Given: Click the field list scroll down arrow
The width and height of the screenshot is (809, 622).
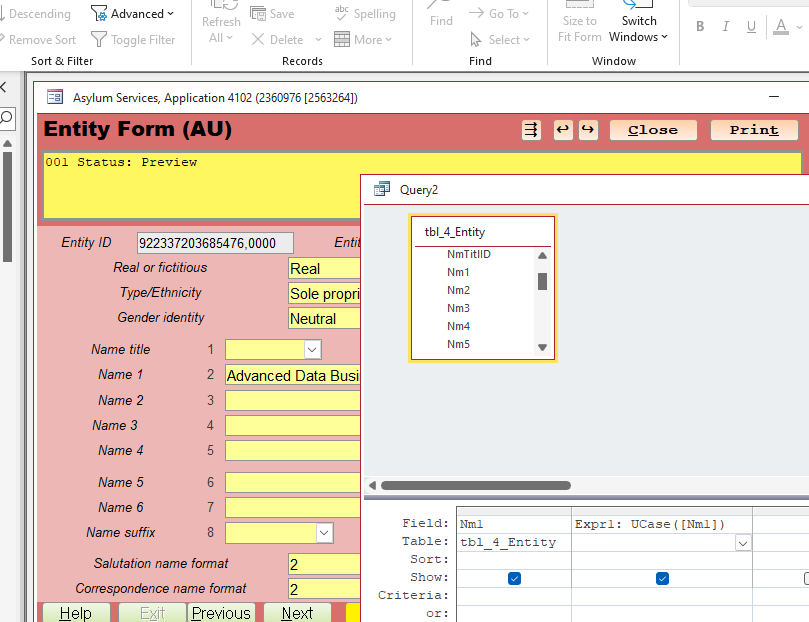Looking at the screenshot, I should pyautogui.click(x=542, y=348).
